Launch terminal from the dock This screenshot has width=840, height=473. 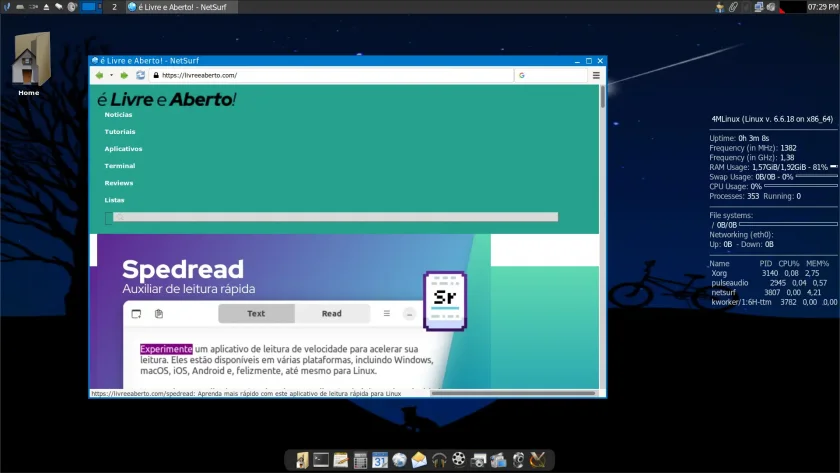(x=321, y=460)
